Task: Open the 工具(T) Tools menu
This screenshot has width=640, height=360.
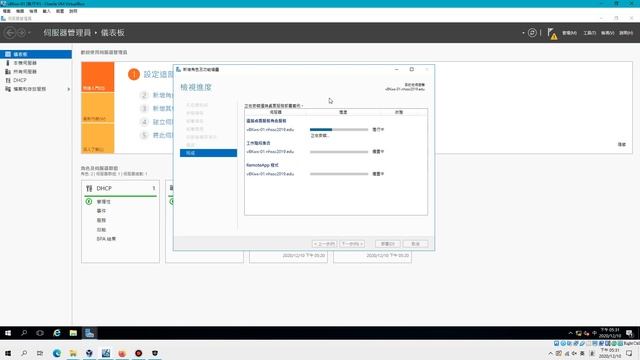Action: click(x=589, y=33)
